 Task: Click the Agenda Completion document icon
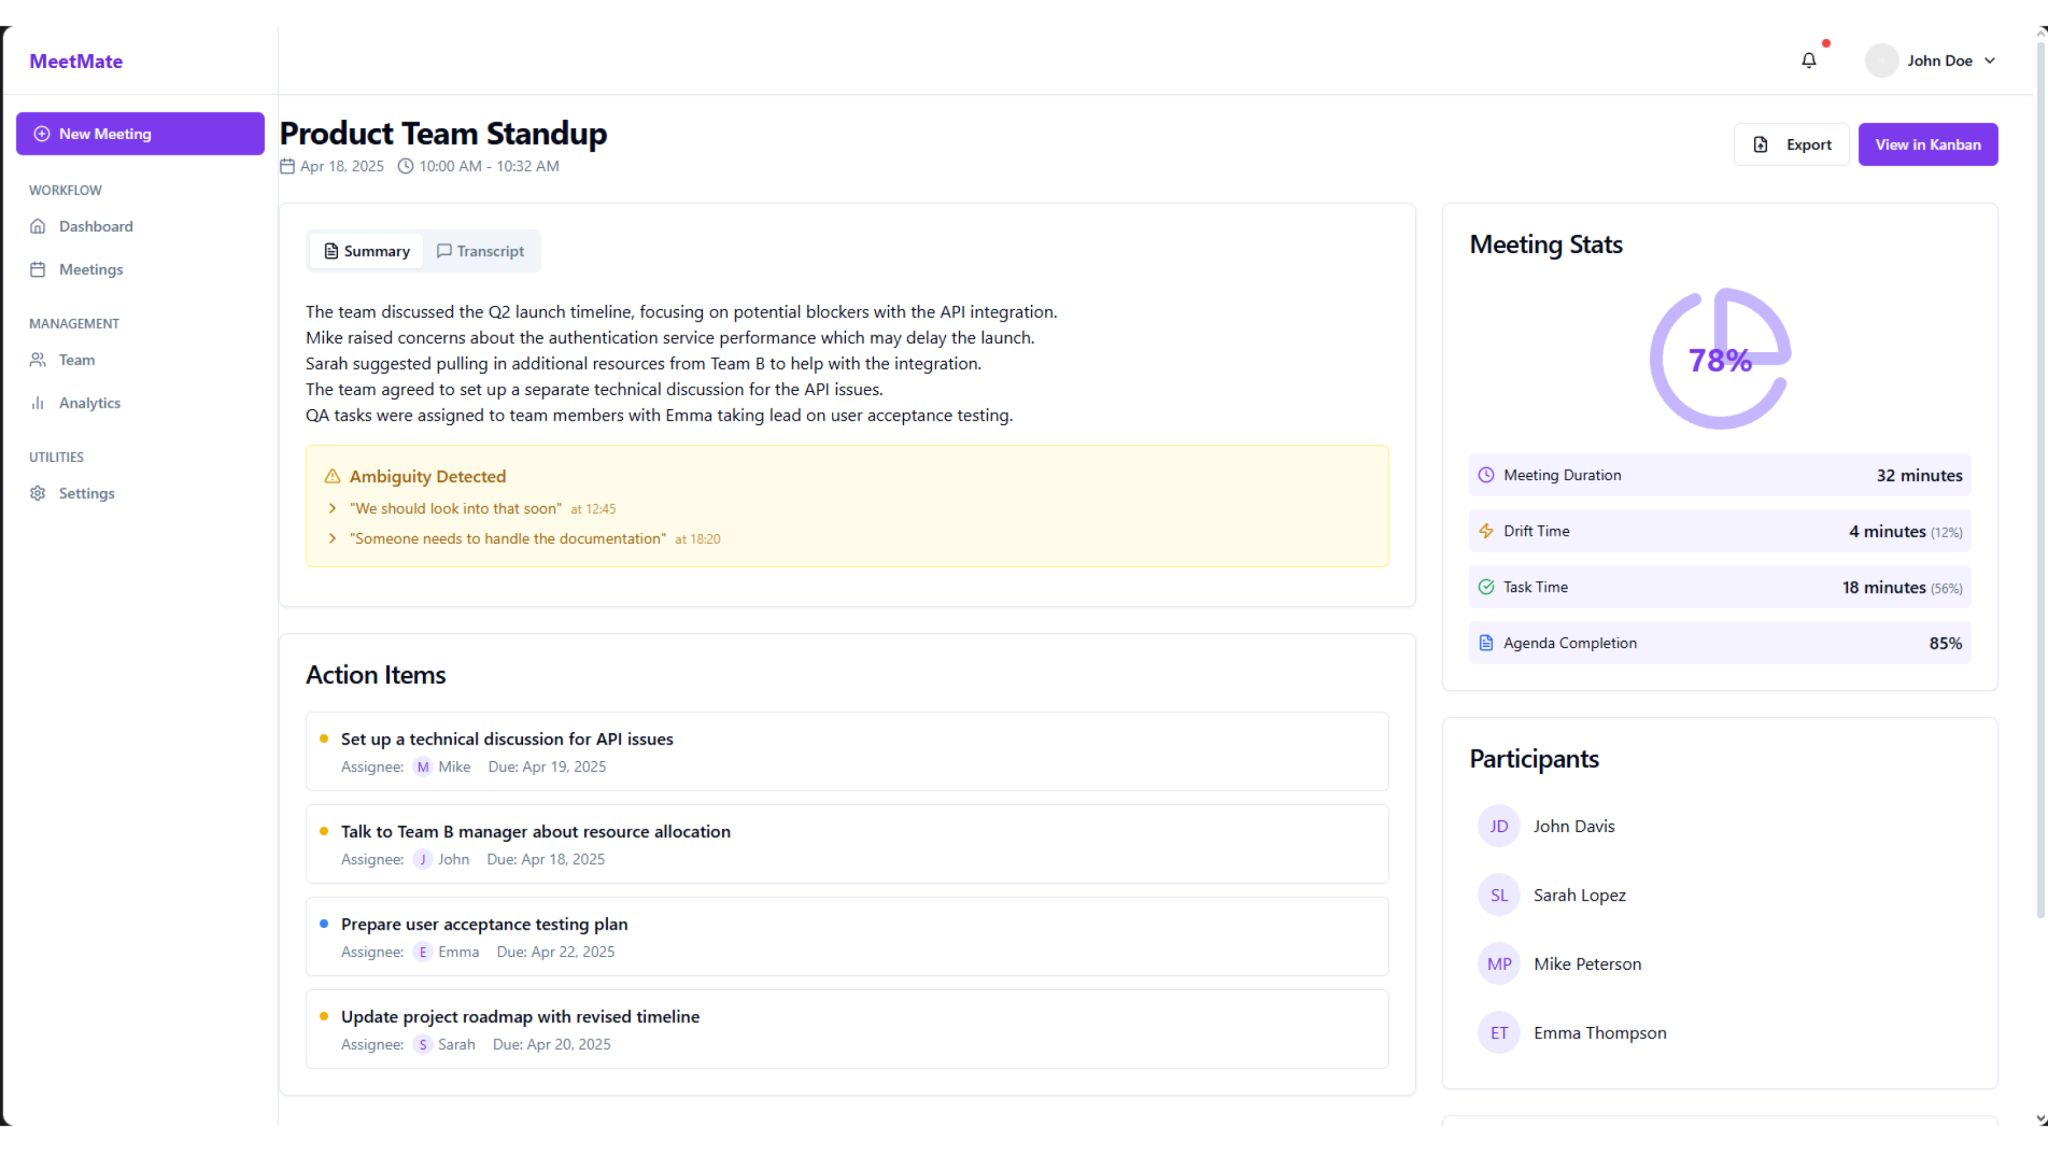pos(1486,643)
